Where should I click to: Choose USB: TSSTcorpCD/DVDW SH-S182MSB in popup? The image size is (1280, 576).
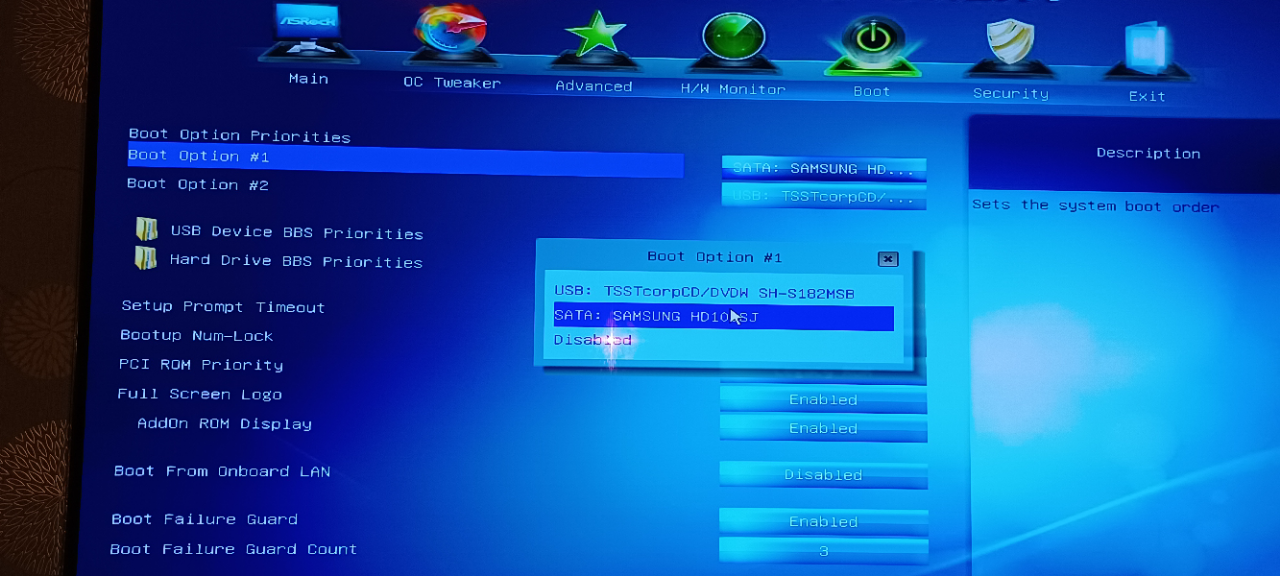(x=705, y=292)
